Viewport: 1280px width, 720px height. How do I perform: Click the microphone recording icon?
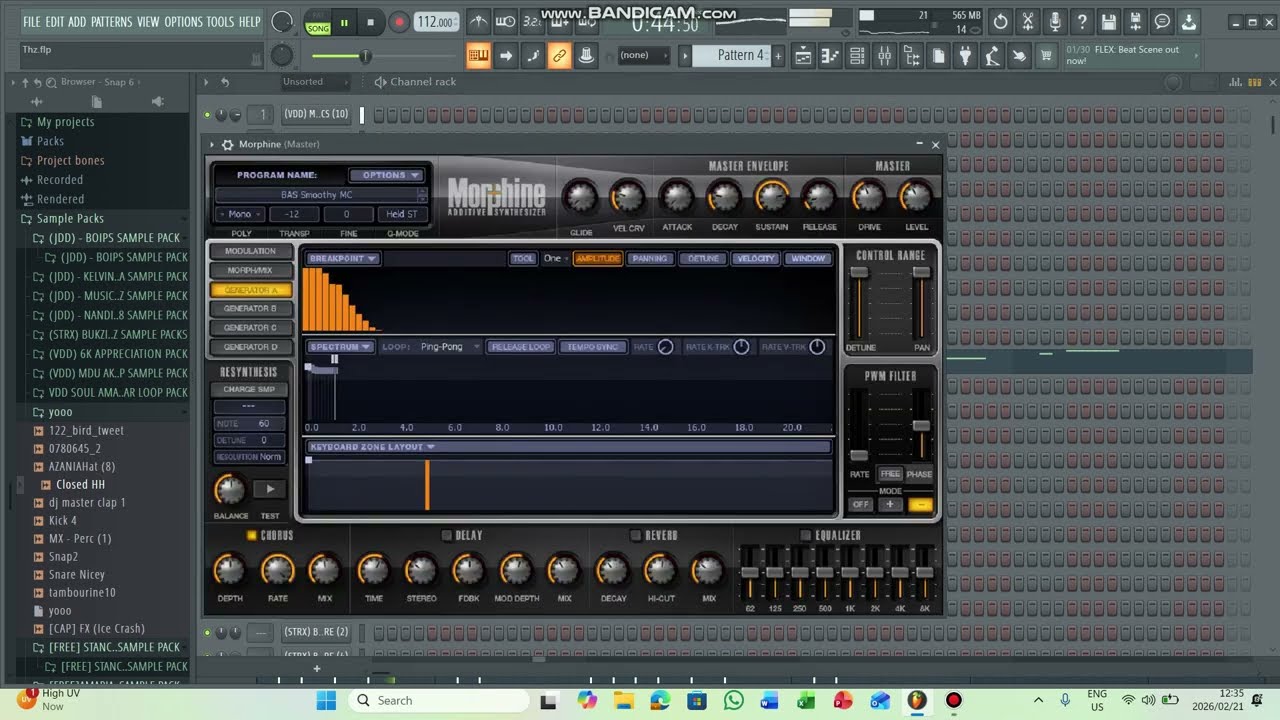(x=1054, y=21)
